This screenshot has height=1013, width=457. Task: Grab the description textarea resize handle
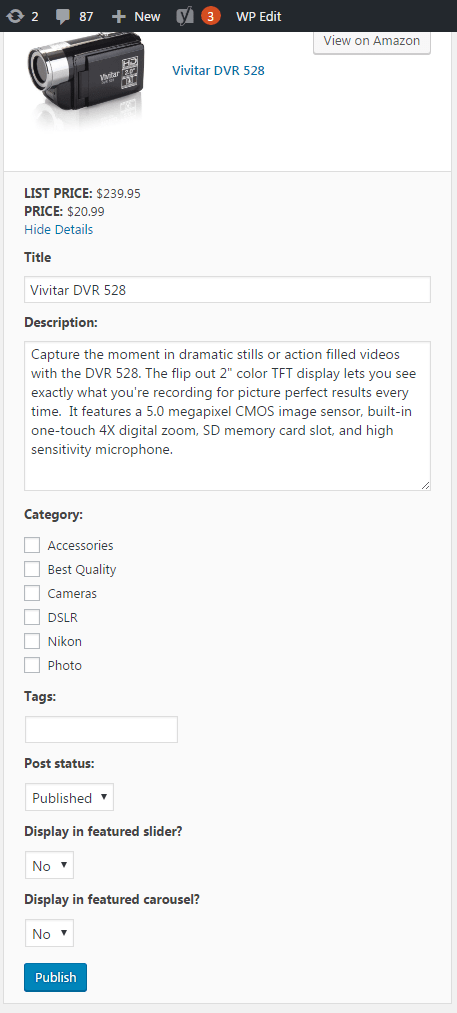tap(425, 485)
